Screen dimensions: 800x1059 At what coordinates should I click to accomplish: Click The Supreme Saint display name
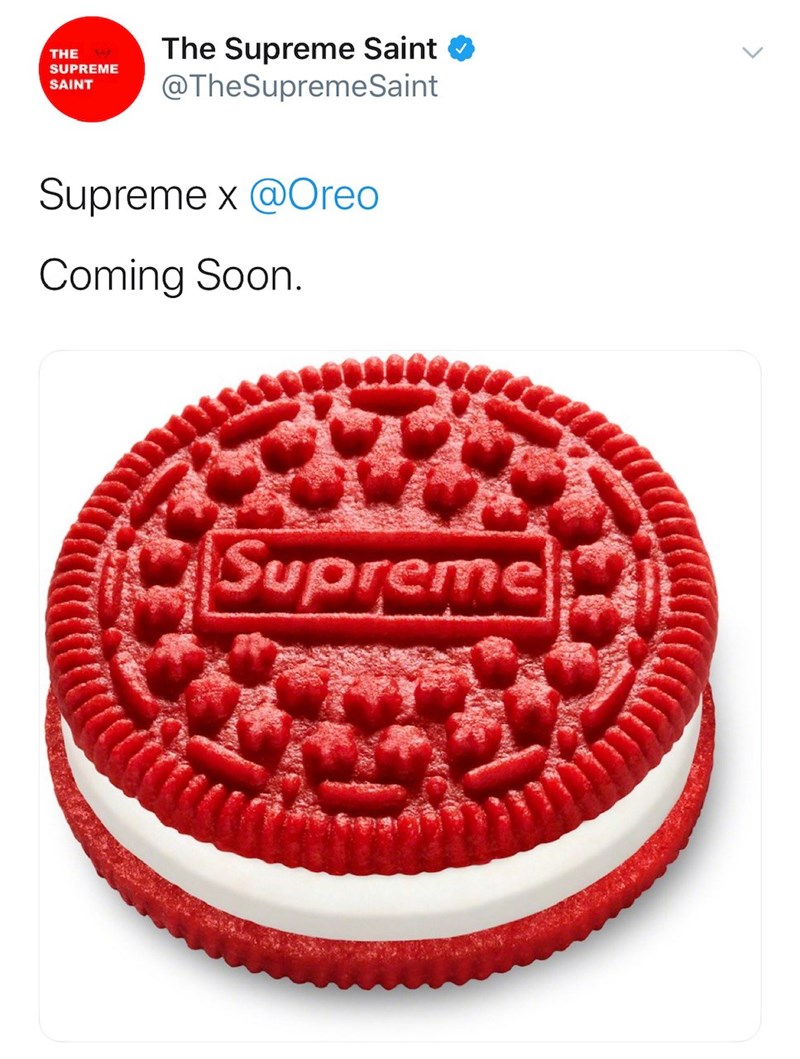point(300,49)
